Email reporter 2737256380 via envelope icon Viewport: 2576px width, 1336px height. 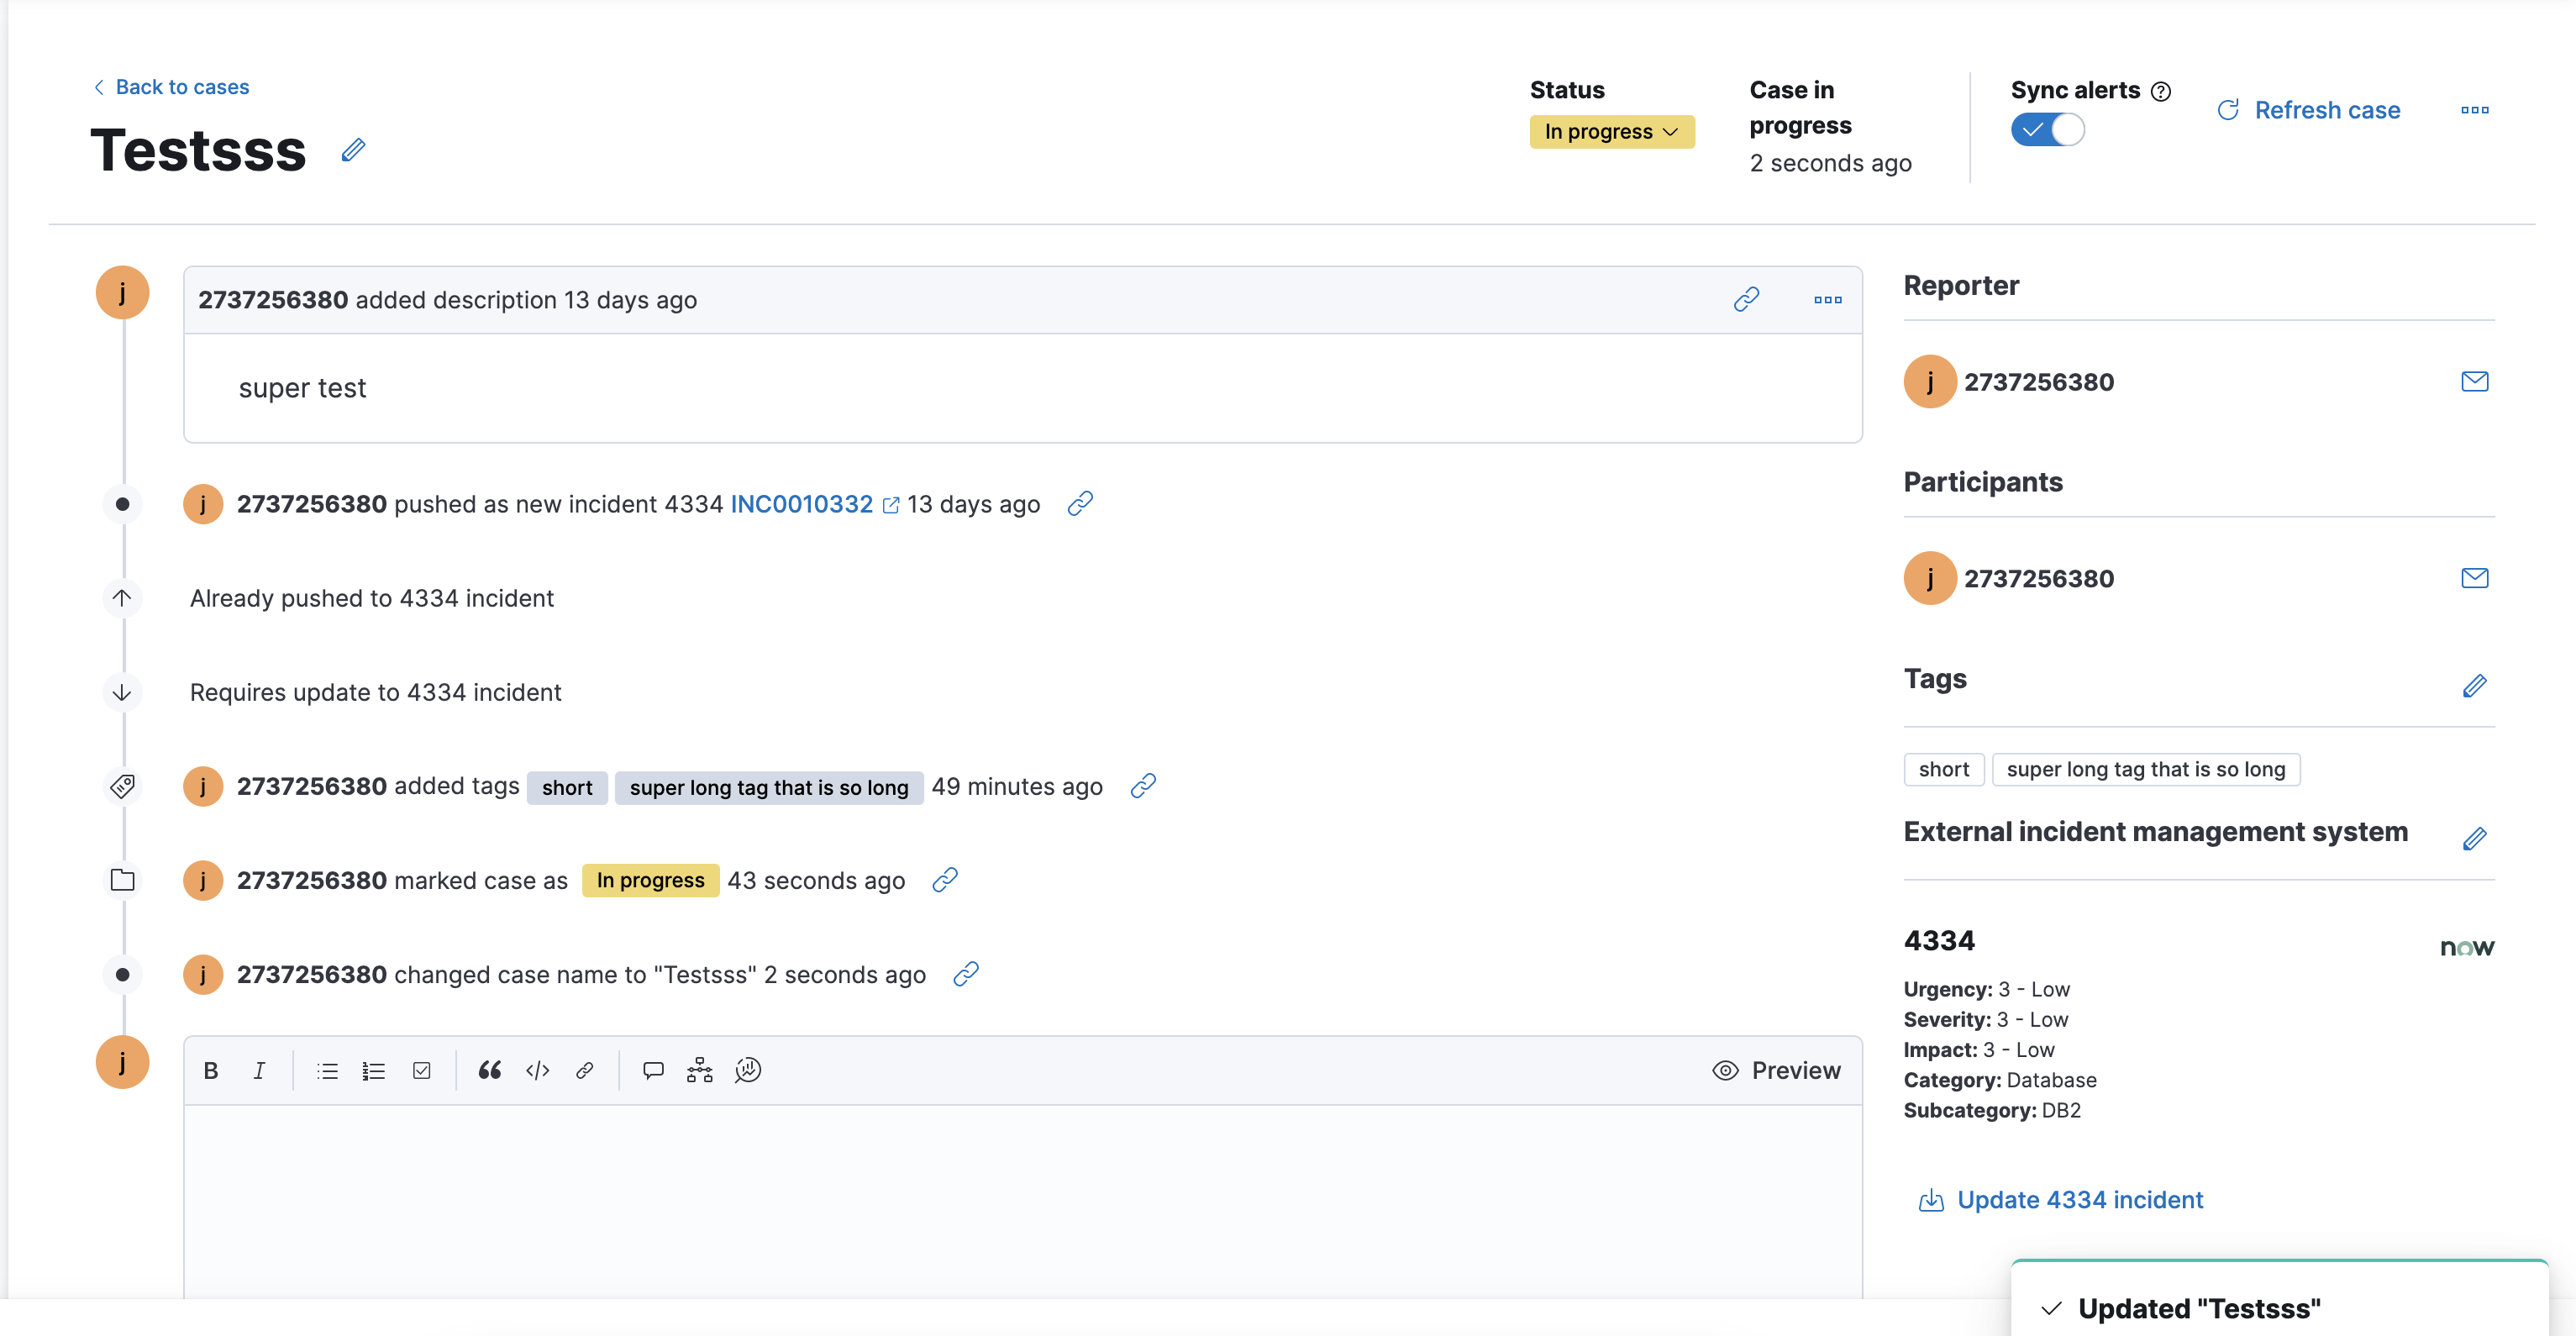(2475, 381)
